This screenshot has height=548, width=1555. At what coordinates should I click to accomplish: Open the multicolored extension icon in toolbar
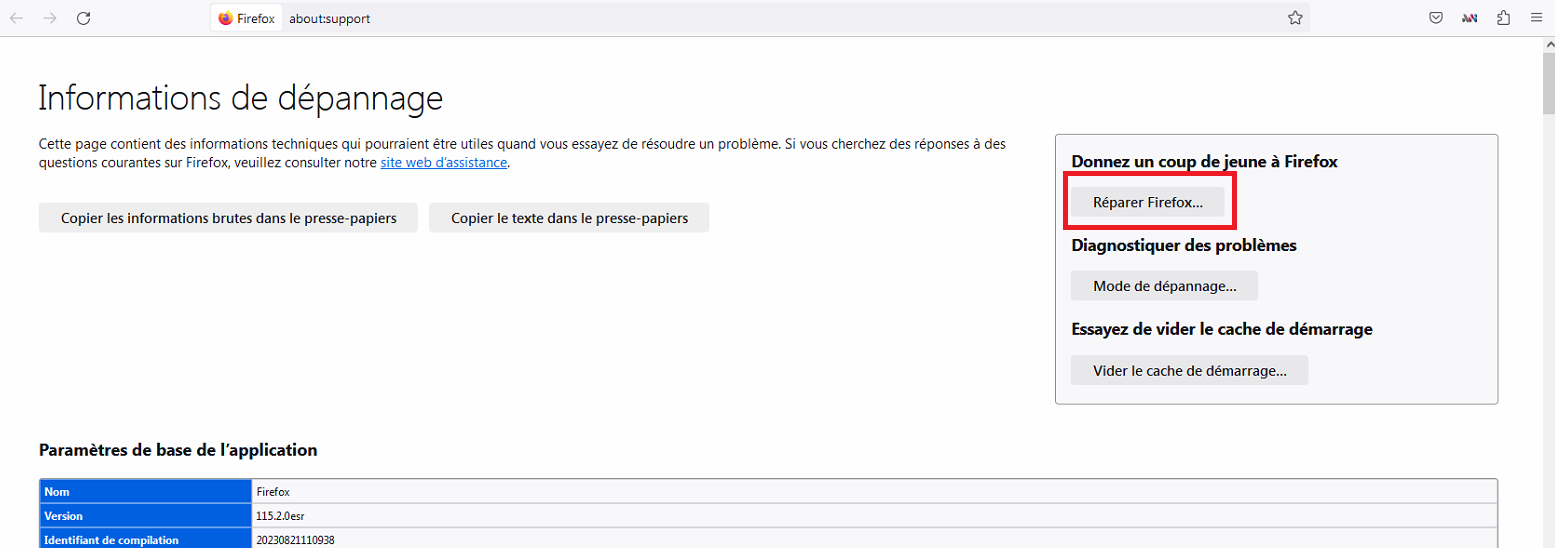click(x=1469, y=18)
